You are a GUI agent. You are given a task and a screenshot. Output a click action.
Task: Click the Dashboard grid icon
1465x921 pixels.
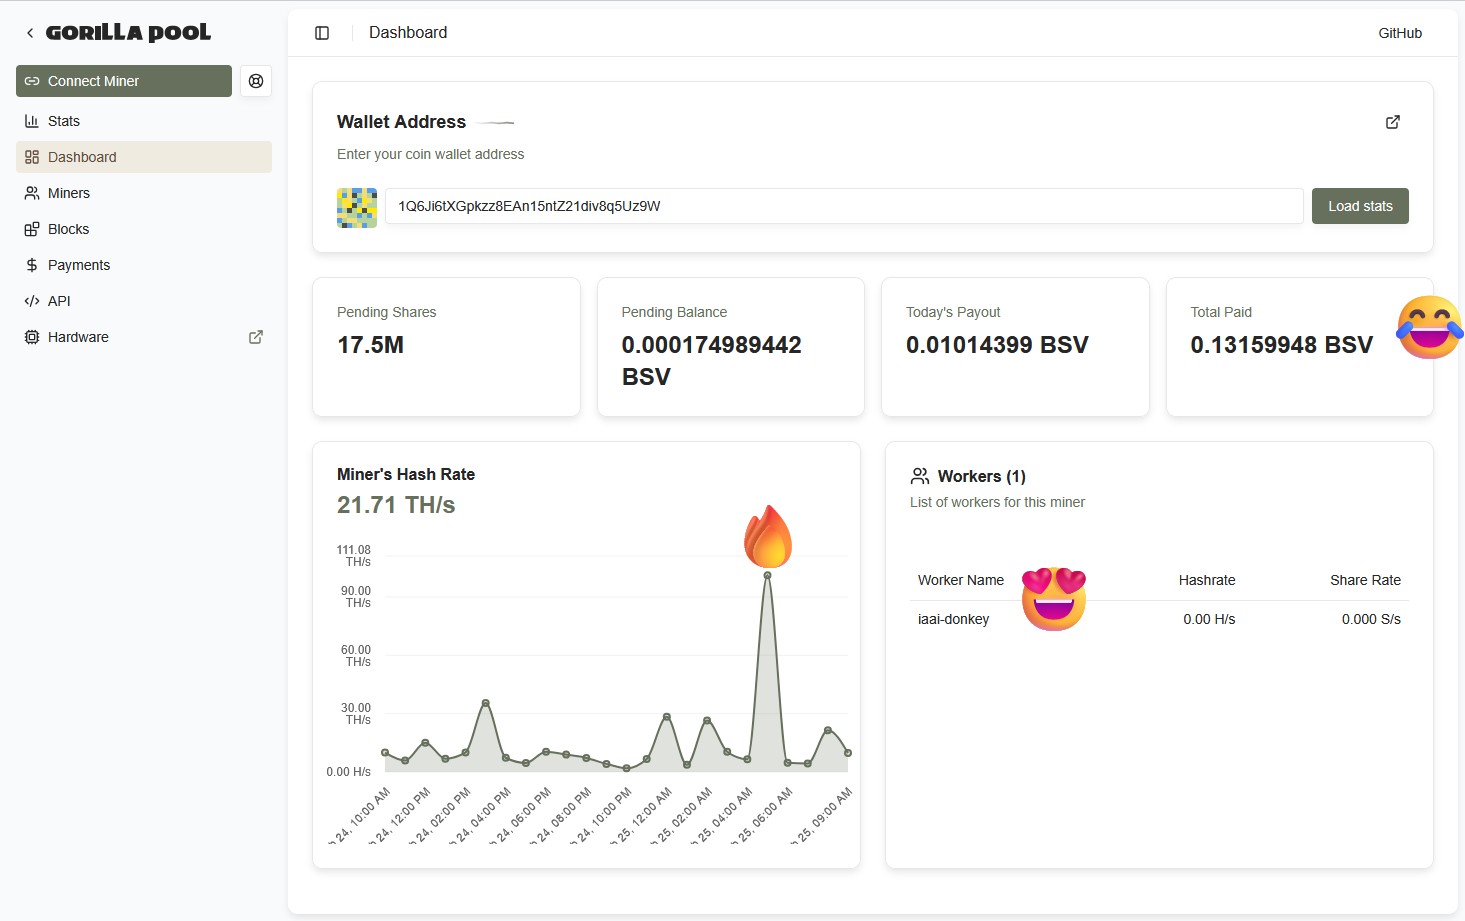[x=32, y=157]
